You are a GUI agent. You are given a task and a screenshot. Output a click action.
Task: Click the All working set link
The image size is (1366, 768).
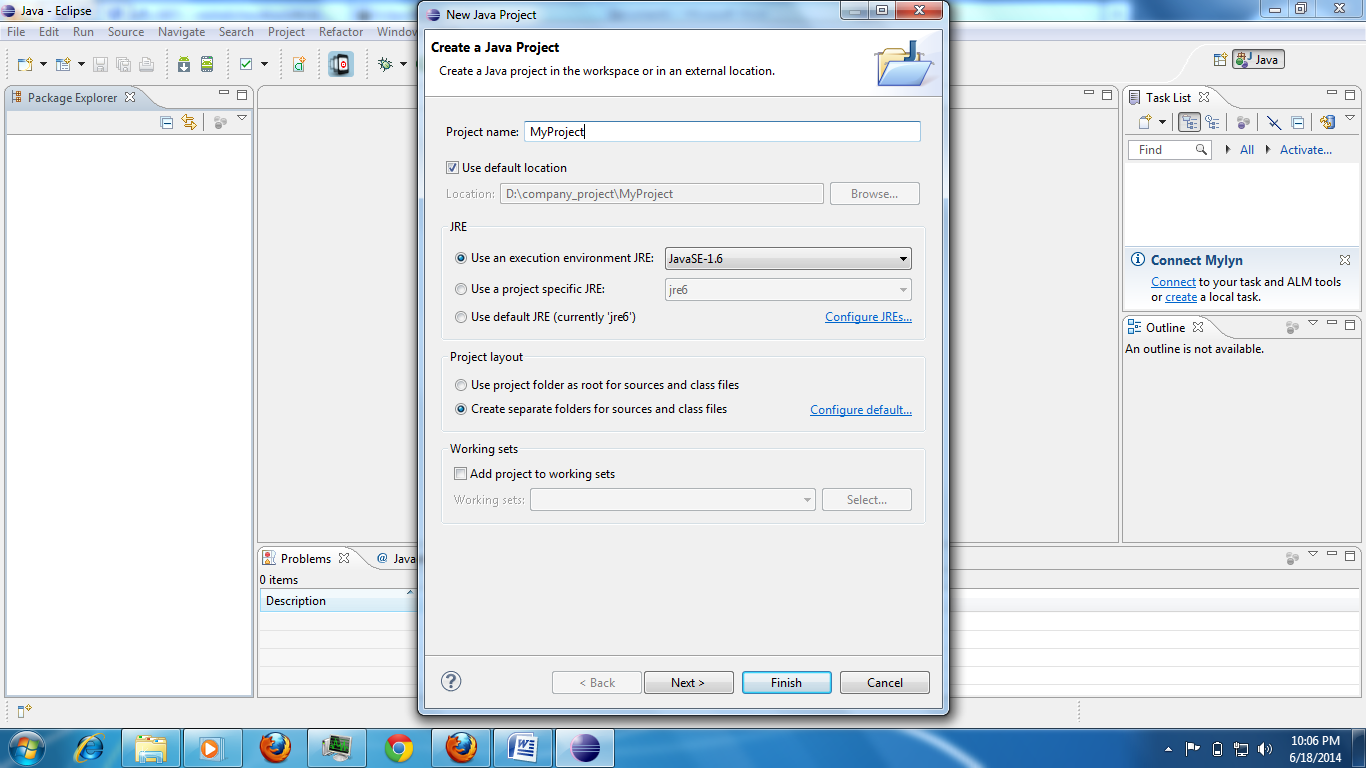coord(1247,150)
